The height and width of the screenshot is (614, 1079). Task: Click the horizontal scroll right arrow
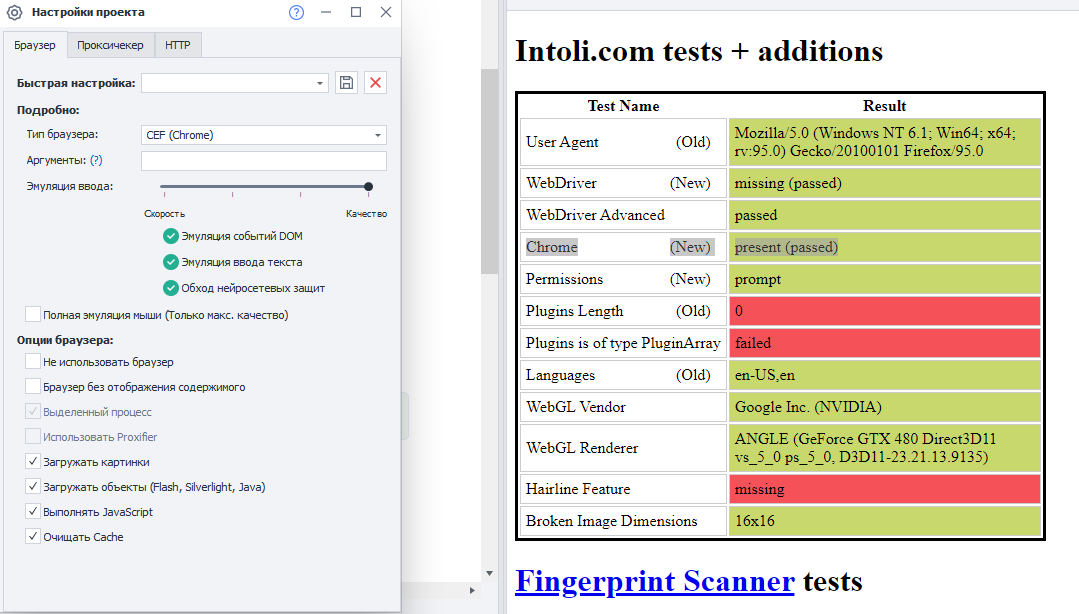[472, 591]
